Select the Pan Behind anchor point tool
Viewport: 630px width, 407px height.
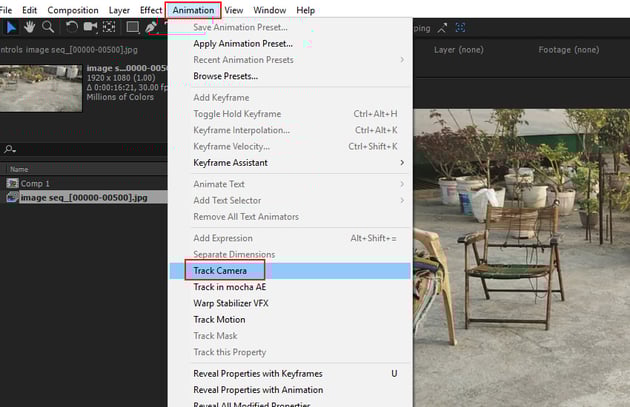pos(109,27)
